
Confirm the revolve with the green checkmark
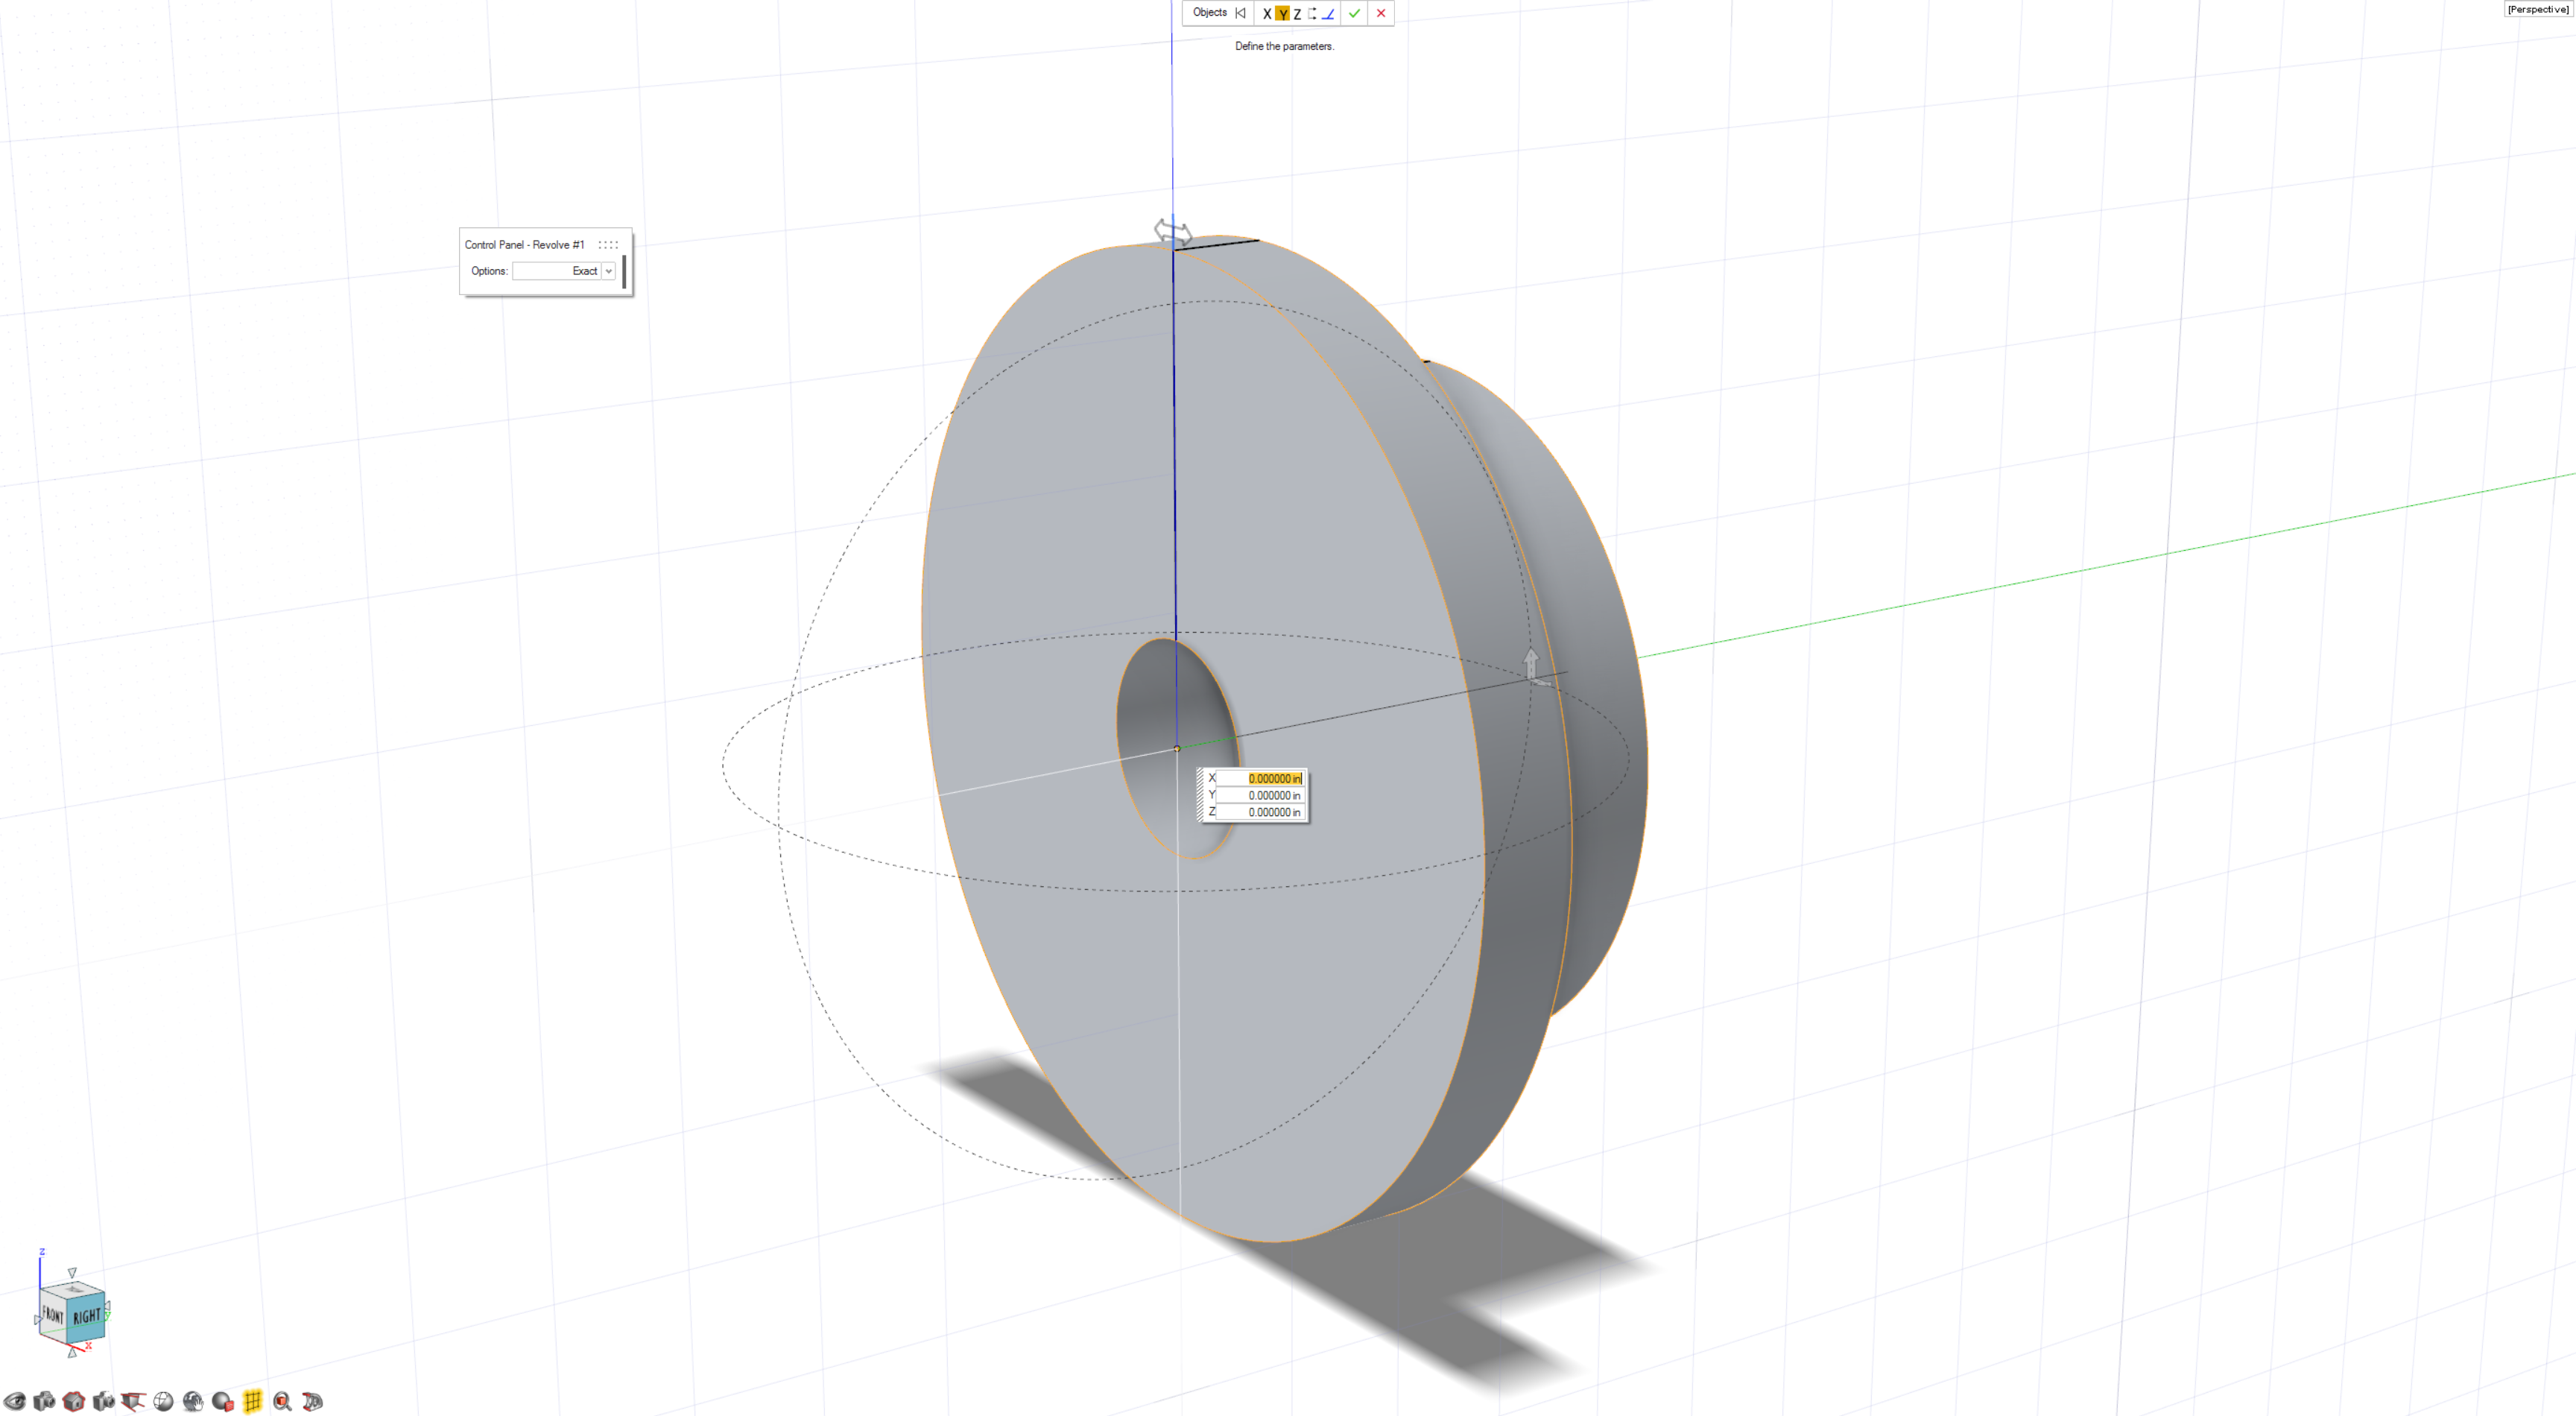pos(1354,13)
